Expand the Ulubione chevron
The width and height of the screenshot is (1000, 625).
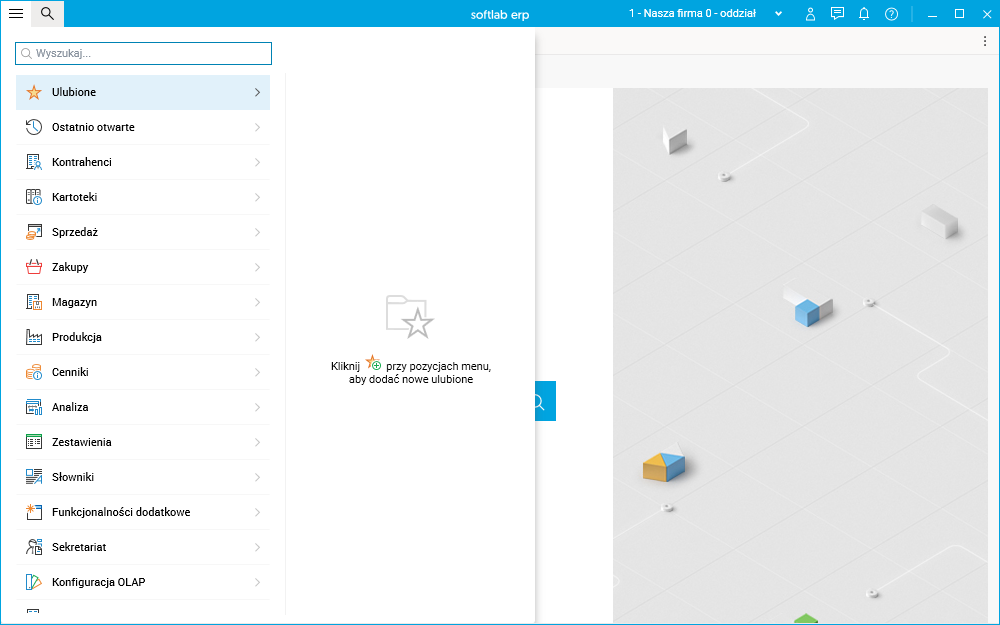point(258,92)
